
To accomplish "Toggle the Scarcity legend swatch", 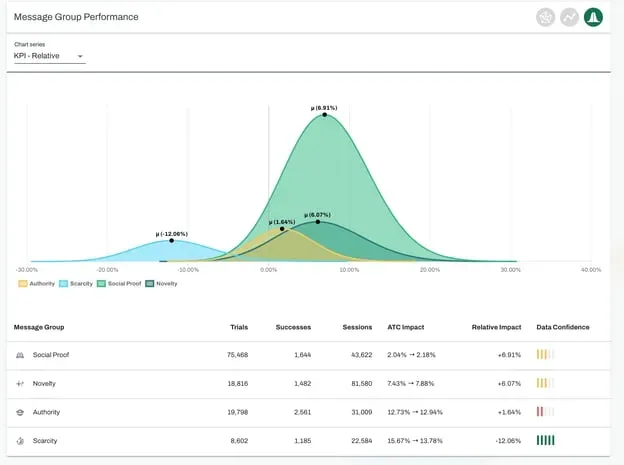I will (63, 284).
